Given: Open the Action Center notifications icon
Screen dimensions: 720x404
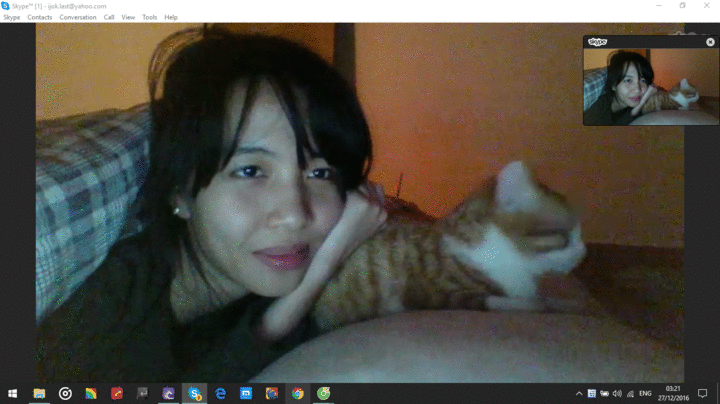Looking at the screenshot, I should point(703,394).
